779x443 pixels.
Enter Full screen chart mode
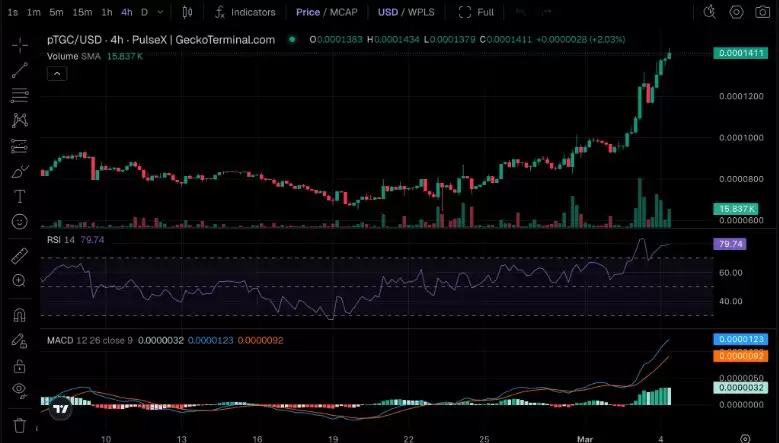(477, 12)
